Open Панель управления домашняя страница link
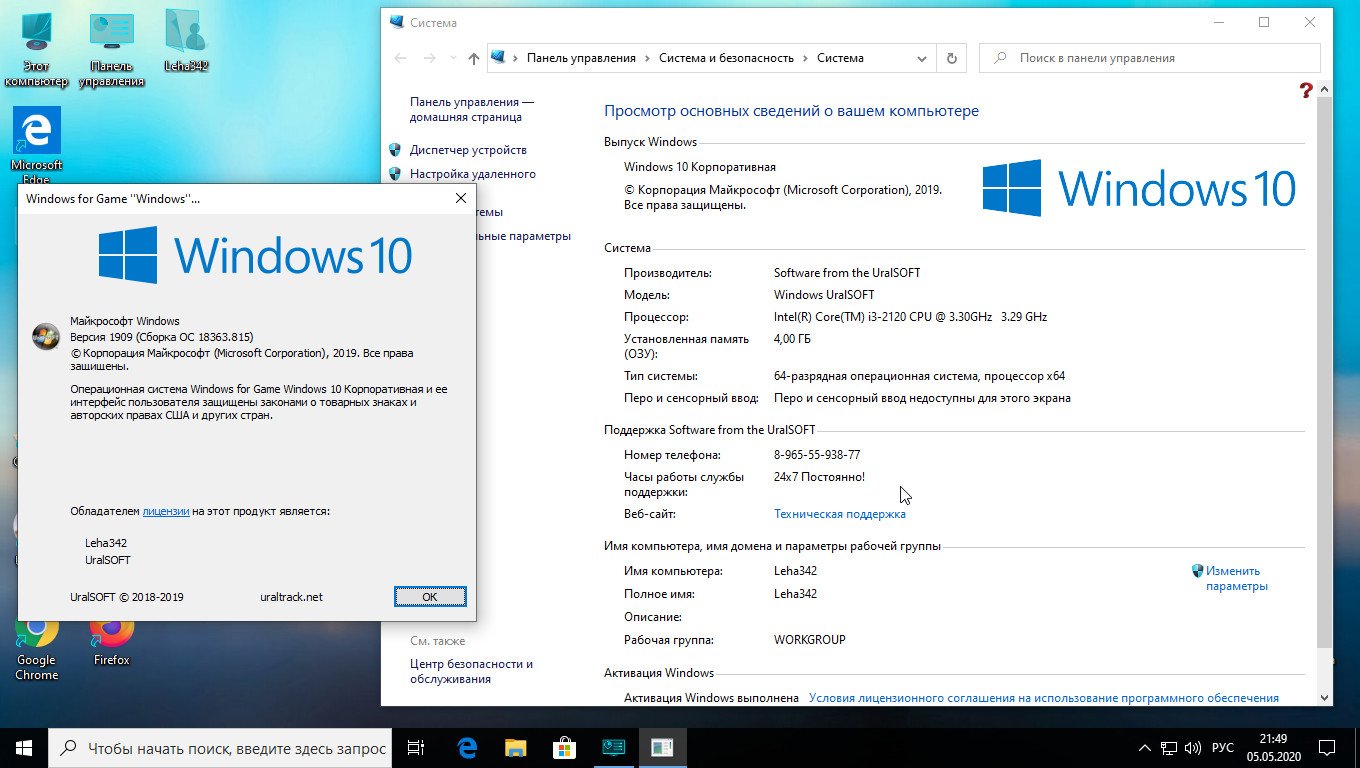The image size is (1360, 768). [x=472, y=109]
